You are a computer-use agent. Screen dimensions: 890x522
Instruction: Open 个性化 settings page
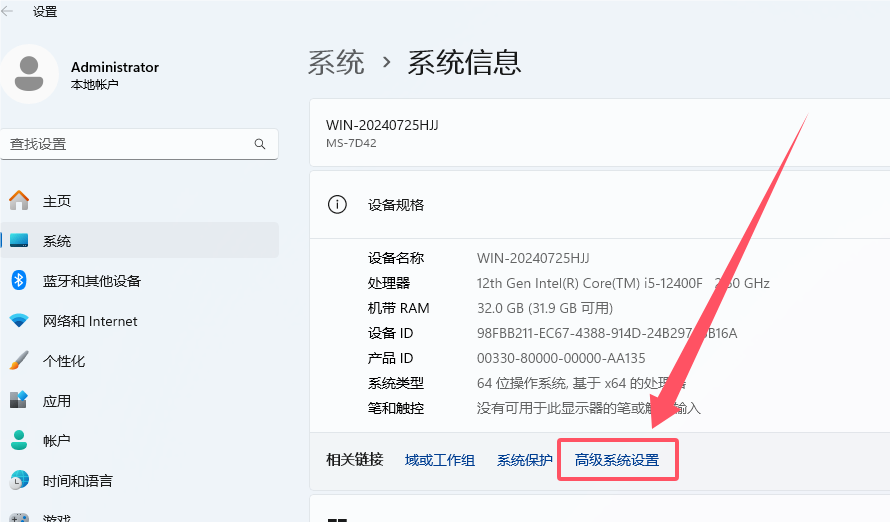[140, 360]
